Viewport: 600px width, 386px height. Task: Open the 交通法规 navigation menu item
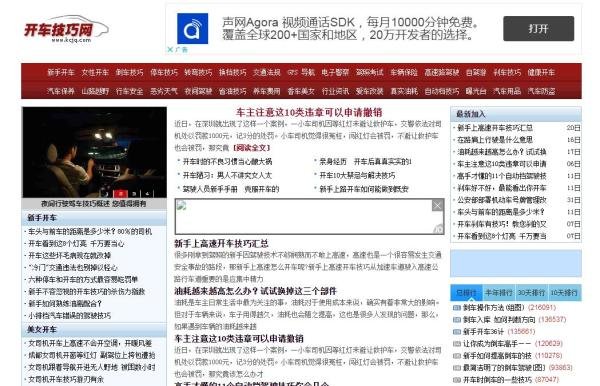click(267, 72)
